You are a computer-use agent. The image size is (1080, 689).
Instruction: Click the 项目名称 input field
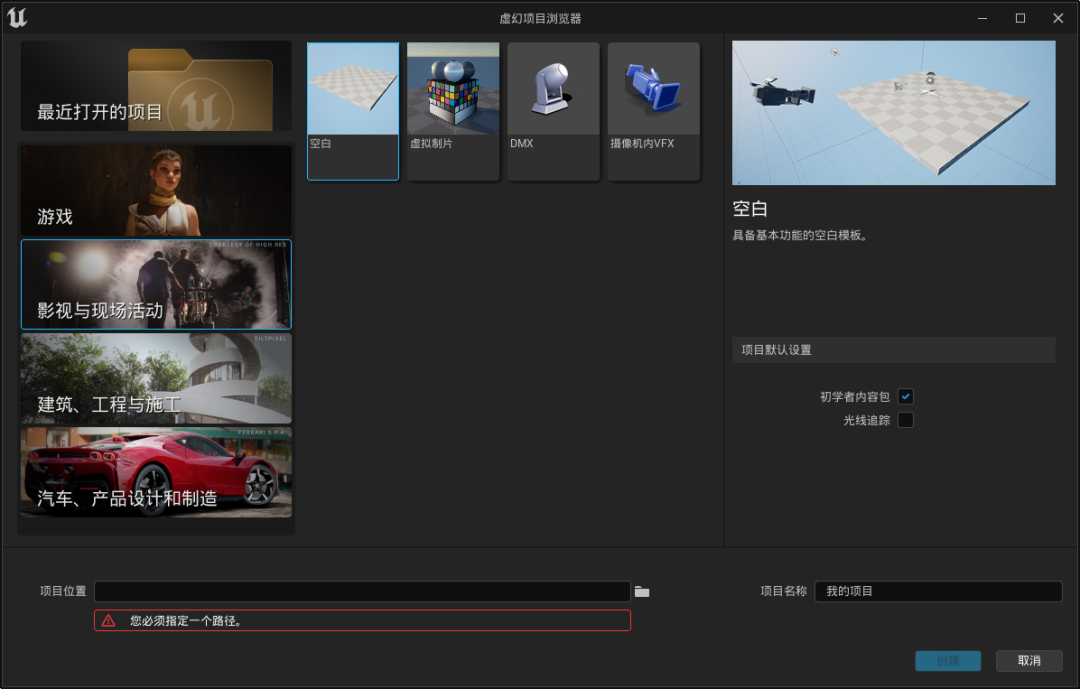pyautogui.click(x=938, y=591)
